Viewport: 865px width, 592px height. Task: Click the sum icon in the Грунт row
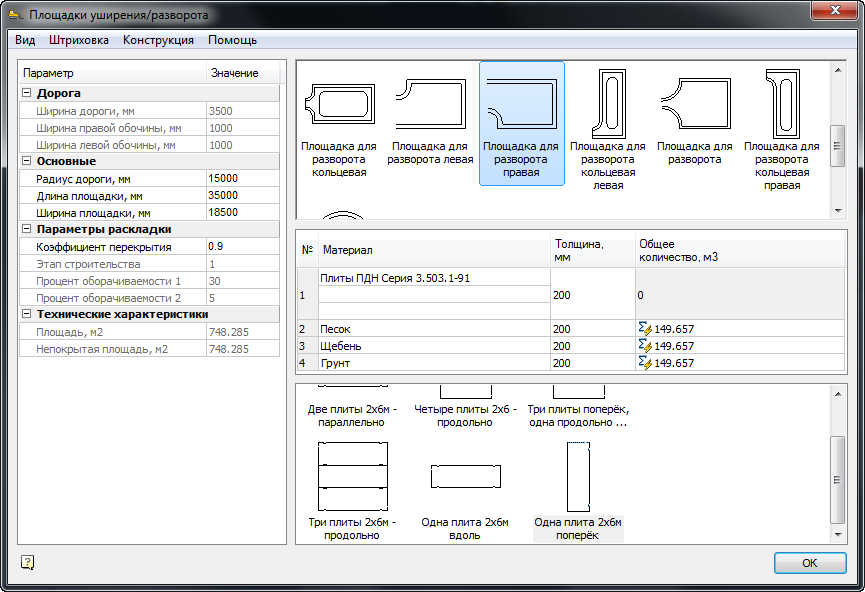(645, 362)
